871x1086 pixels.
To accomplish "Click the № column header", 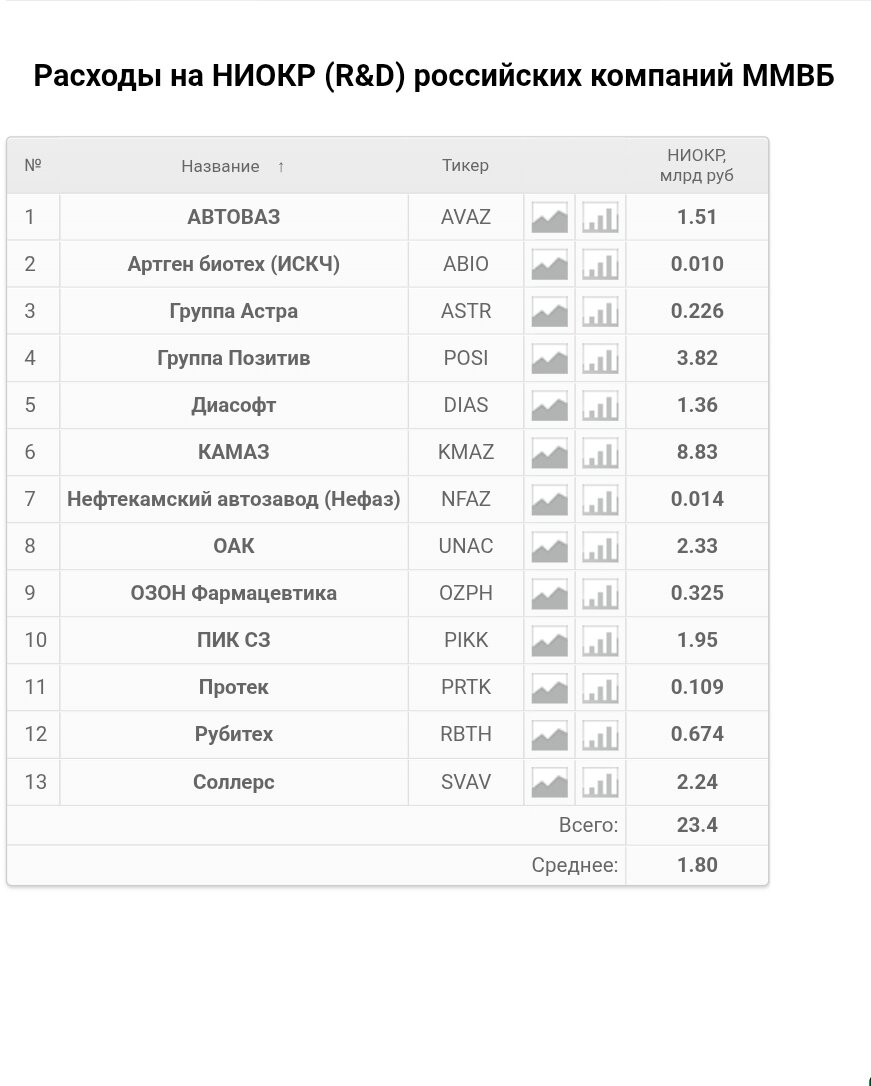I will pos(33,166).
